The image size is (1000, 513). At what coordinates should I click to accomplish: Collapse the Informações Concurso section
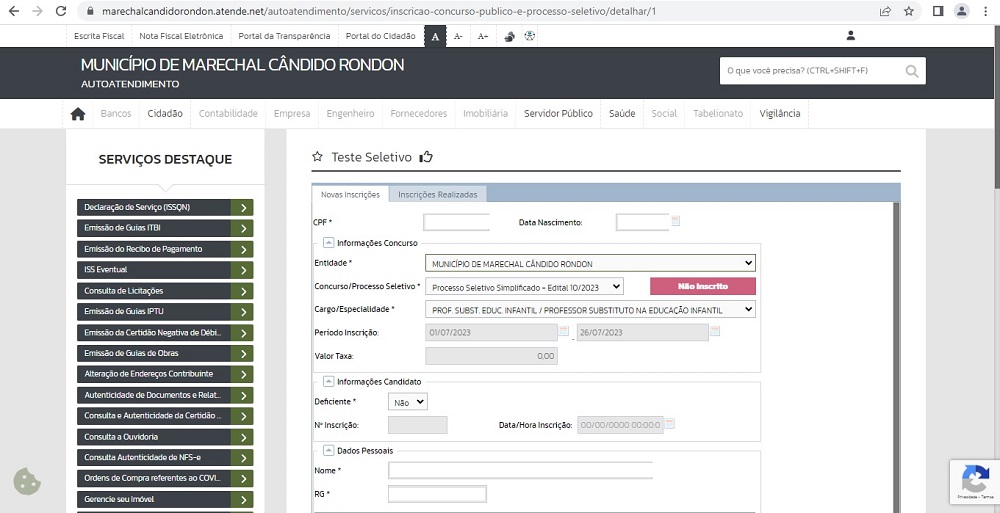(328, 243)
